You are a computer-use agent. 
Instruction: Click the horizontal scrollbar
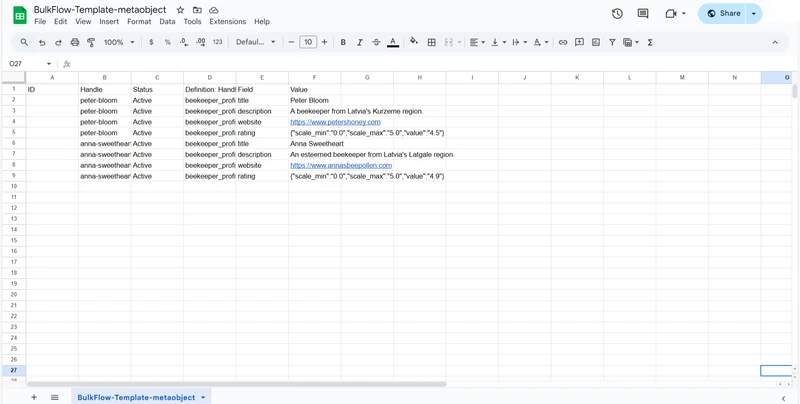(x=237, y=384)
